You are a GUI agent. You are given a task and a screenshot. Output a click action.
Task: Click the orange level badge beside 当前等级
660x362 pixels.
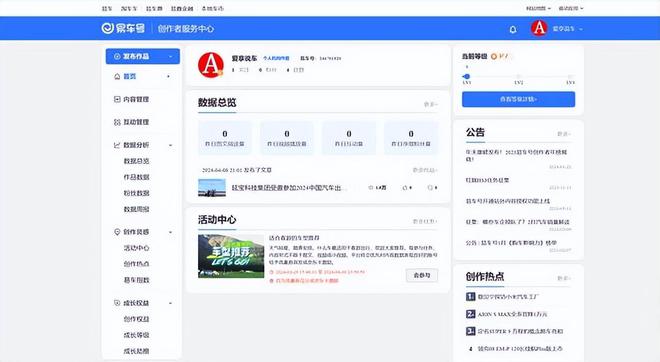click(x=494, y=56)
